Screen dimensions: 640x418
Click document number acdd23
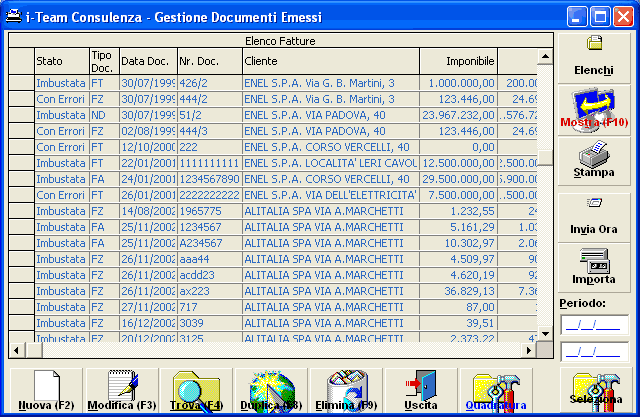(210, 275)
